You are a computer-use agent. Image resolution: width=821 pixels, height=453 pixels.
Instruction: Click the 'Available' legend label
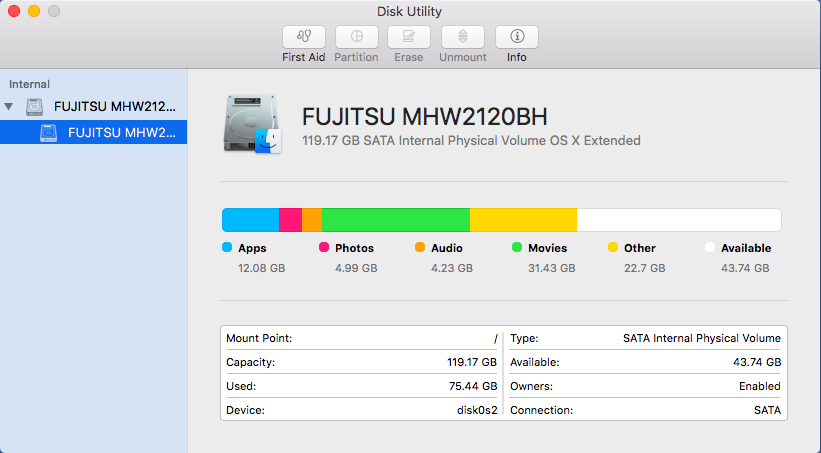pos(746,248)
